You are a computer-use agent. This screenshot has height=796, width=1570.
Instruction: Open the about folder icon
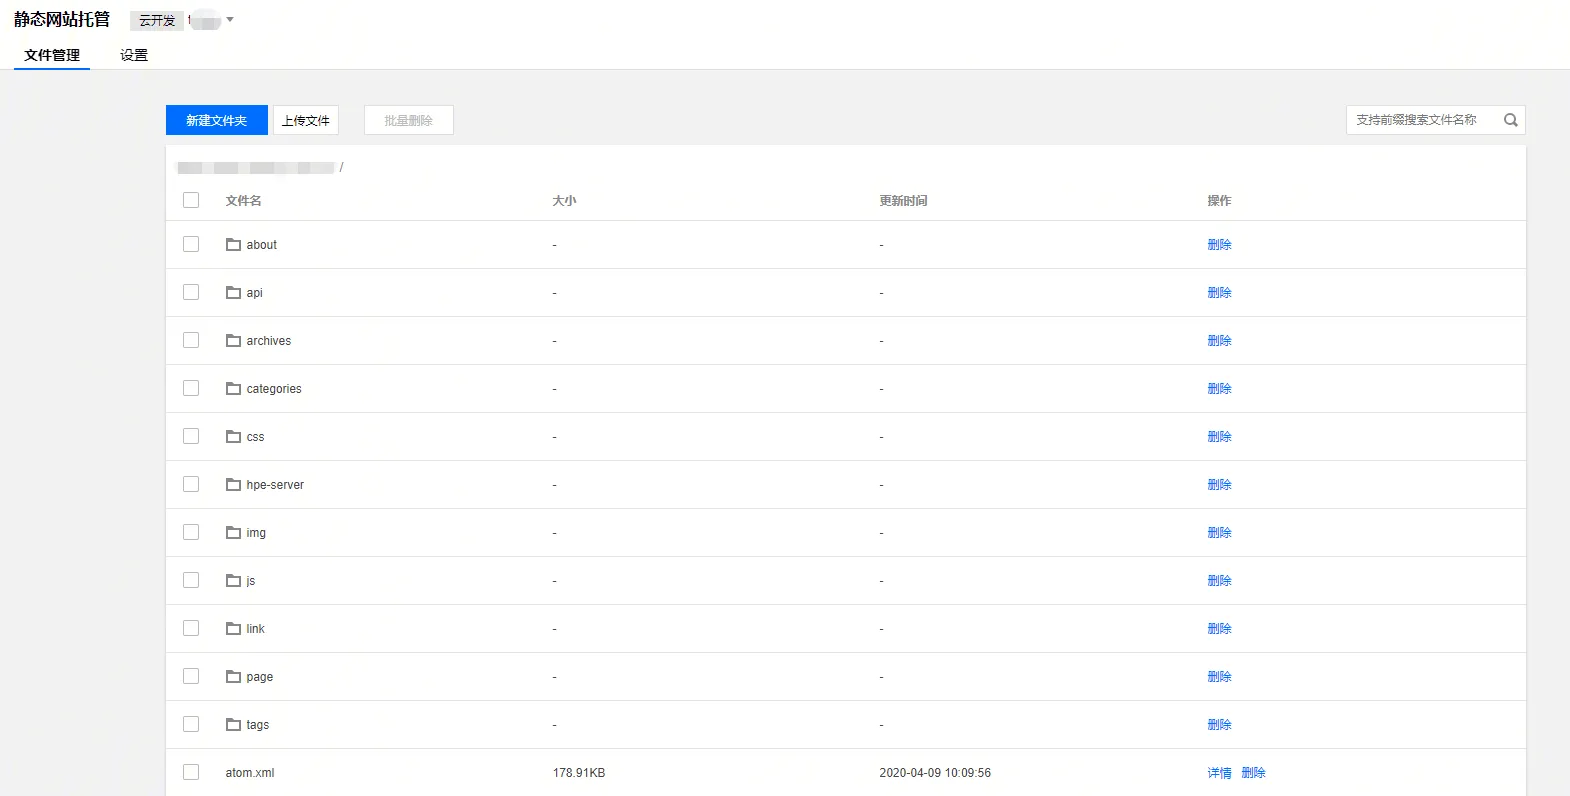pos(233,244)
